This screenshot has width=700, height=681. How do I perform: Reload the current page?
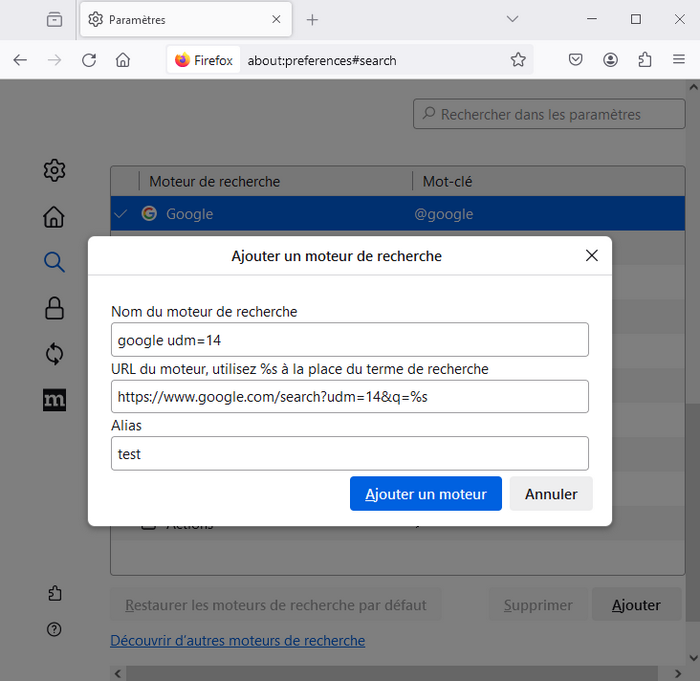tap(89, 60)
